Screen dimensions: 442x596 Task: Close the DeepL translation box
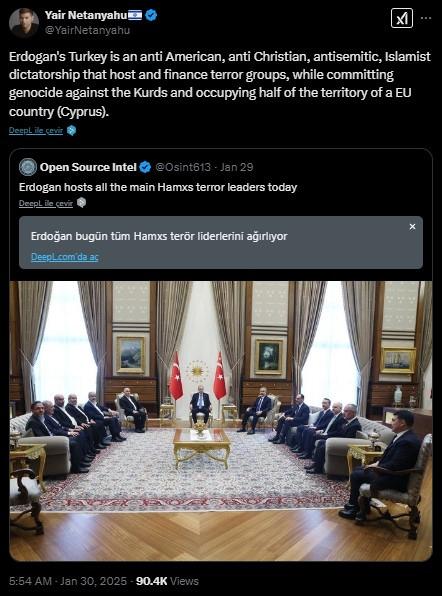click(x=412, y=227)
